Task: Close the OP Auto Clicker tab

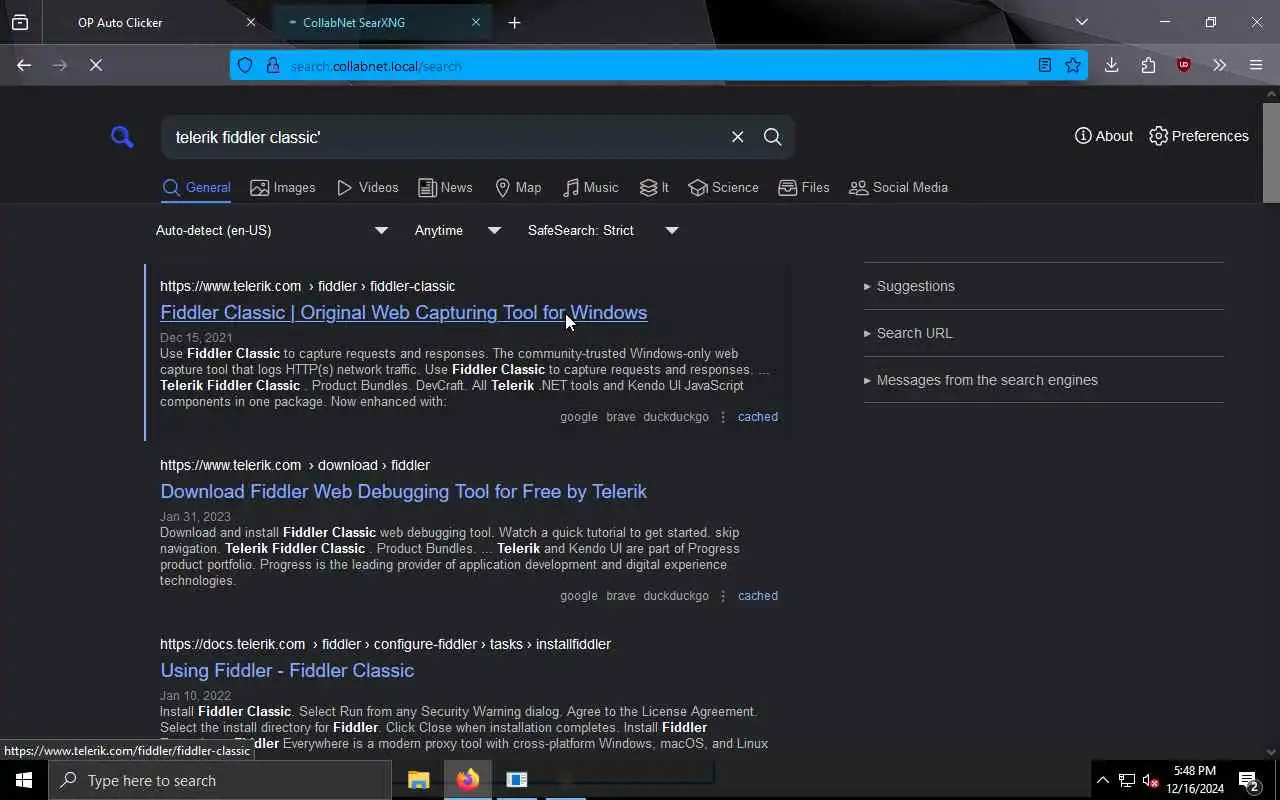Action: point(251,22)
